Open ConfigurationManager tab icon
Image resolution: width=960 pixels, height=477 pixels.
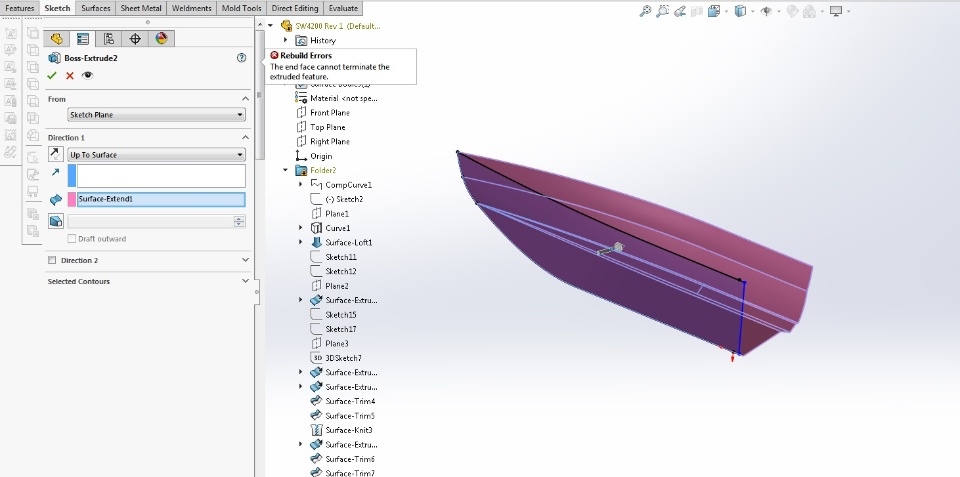(x=108, y=39)
